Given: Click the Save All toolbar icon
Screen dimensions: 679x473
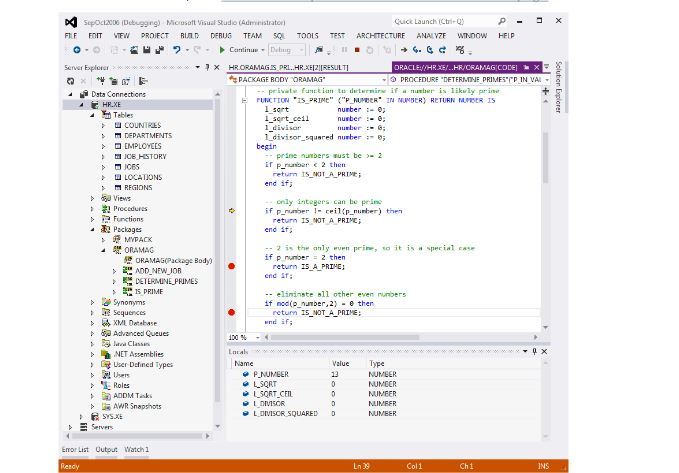Looking at the screenshot, I should point(158,50).
